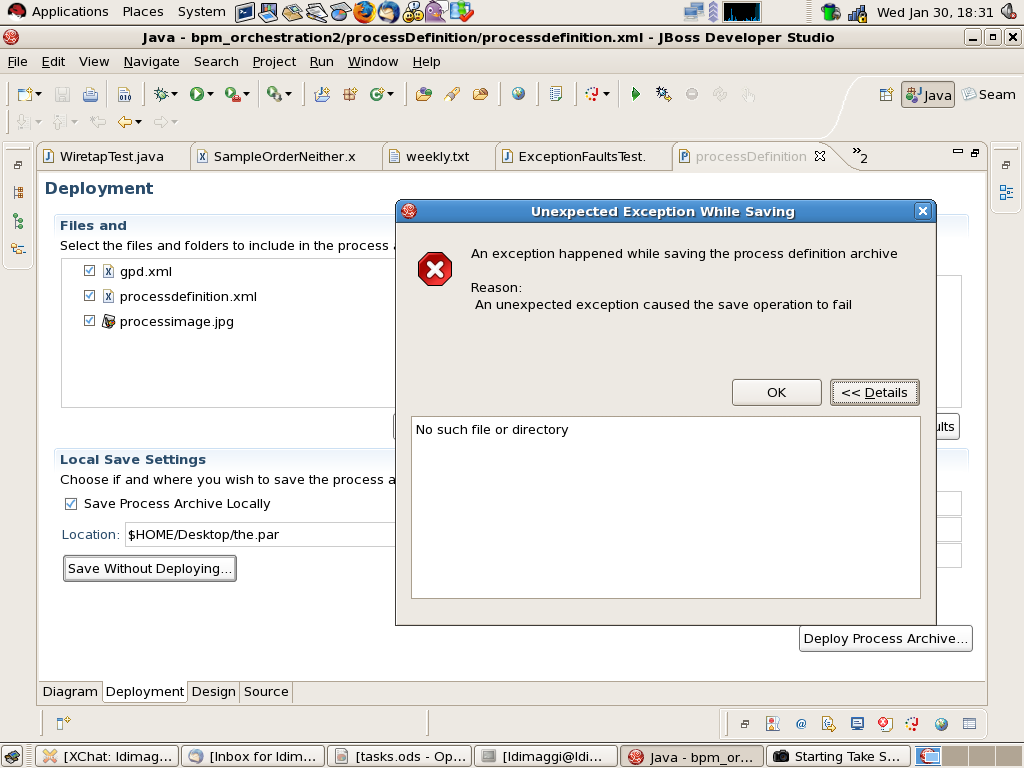
Task: Click the globe icon in bottom bar
Action: point(941,724)
